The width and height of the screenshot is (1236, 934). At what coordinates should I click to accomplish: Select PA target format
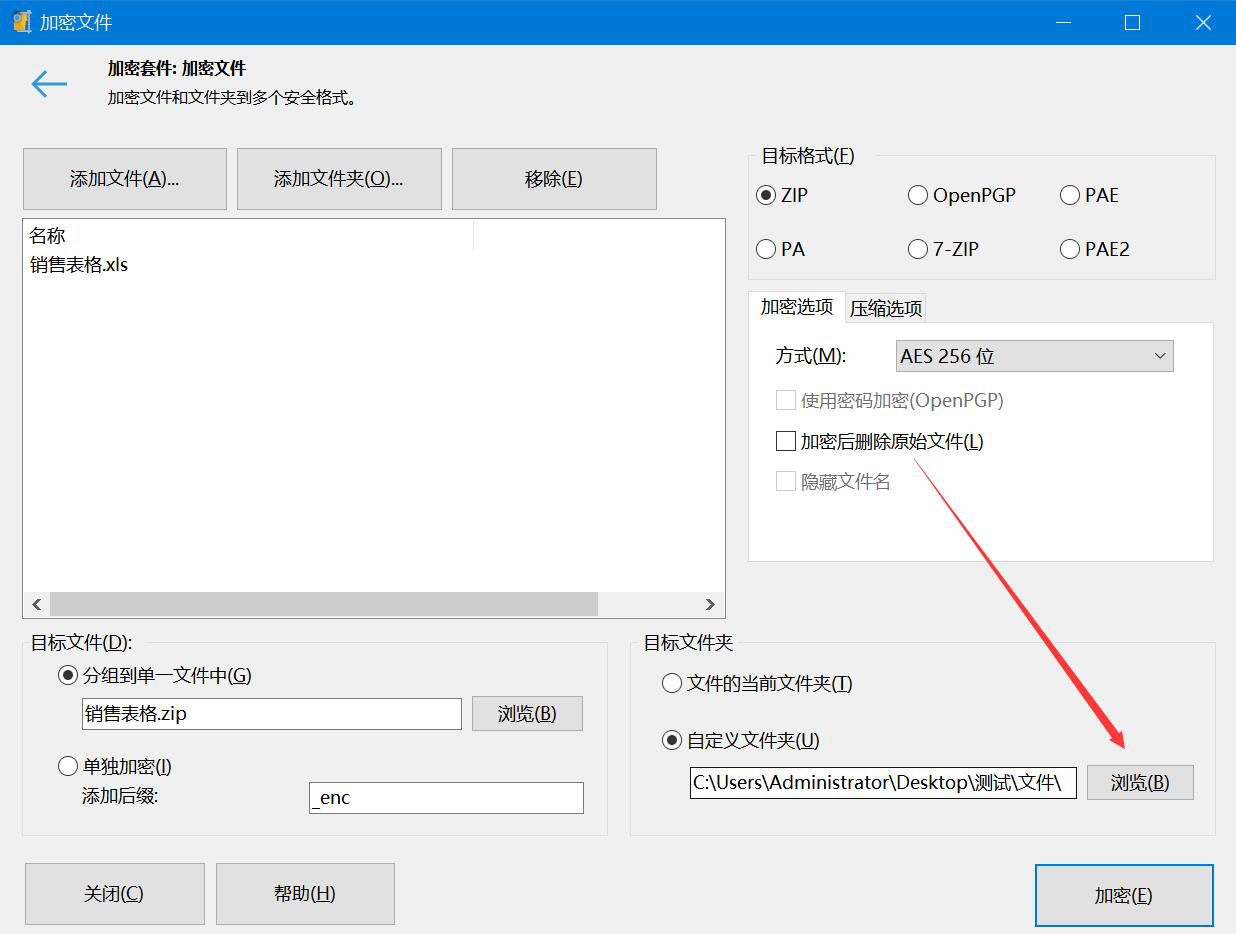tap(781, 249)
